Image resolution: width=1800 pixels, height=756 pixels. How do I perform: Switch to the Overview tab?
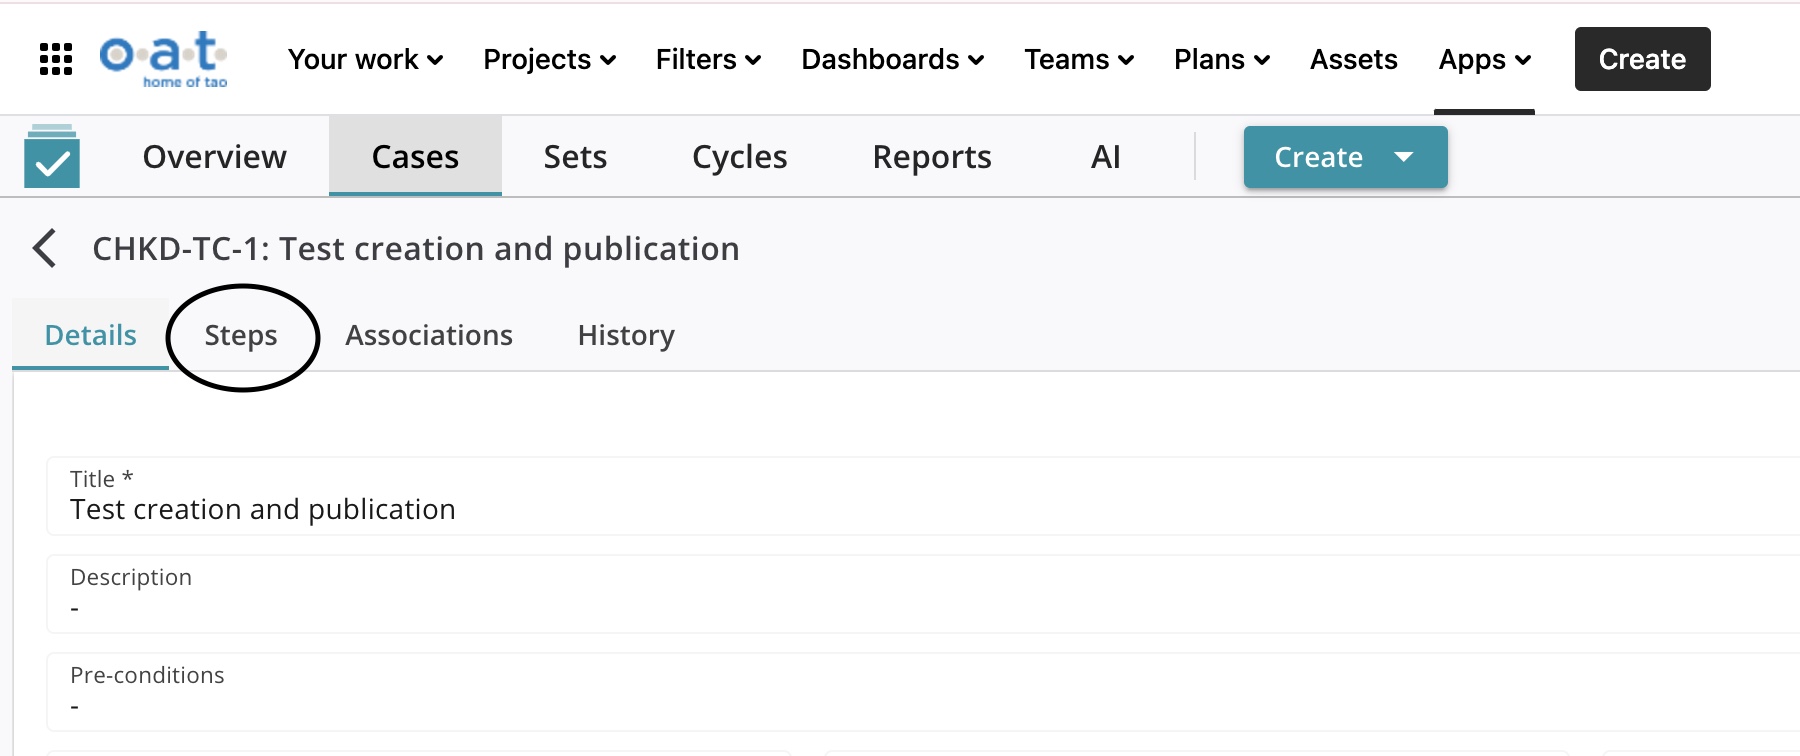(x=214, y=157)
